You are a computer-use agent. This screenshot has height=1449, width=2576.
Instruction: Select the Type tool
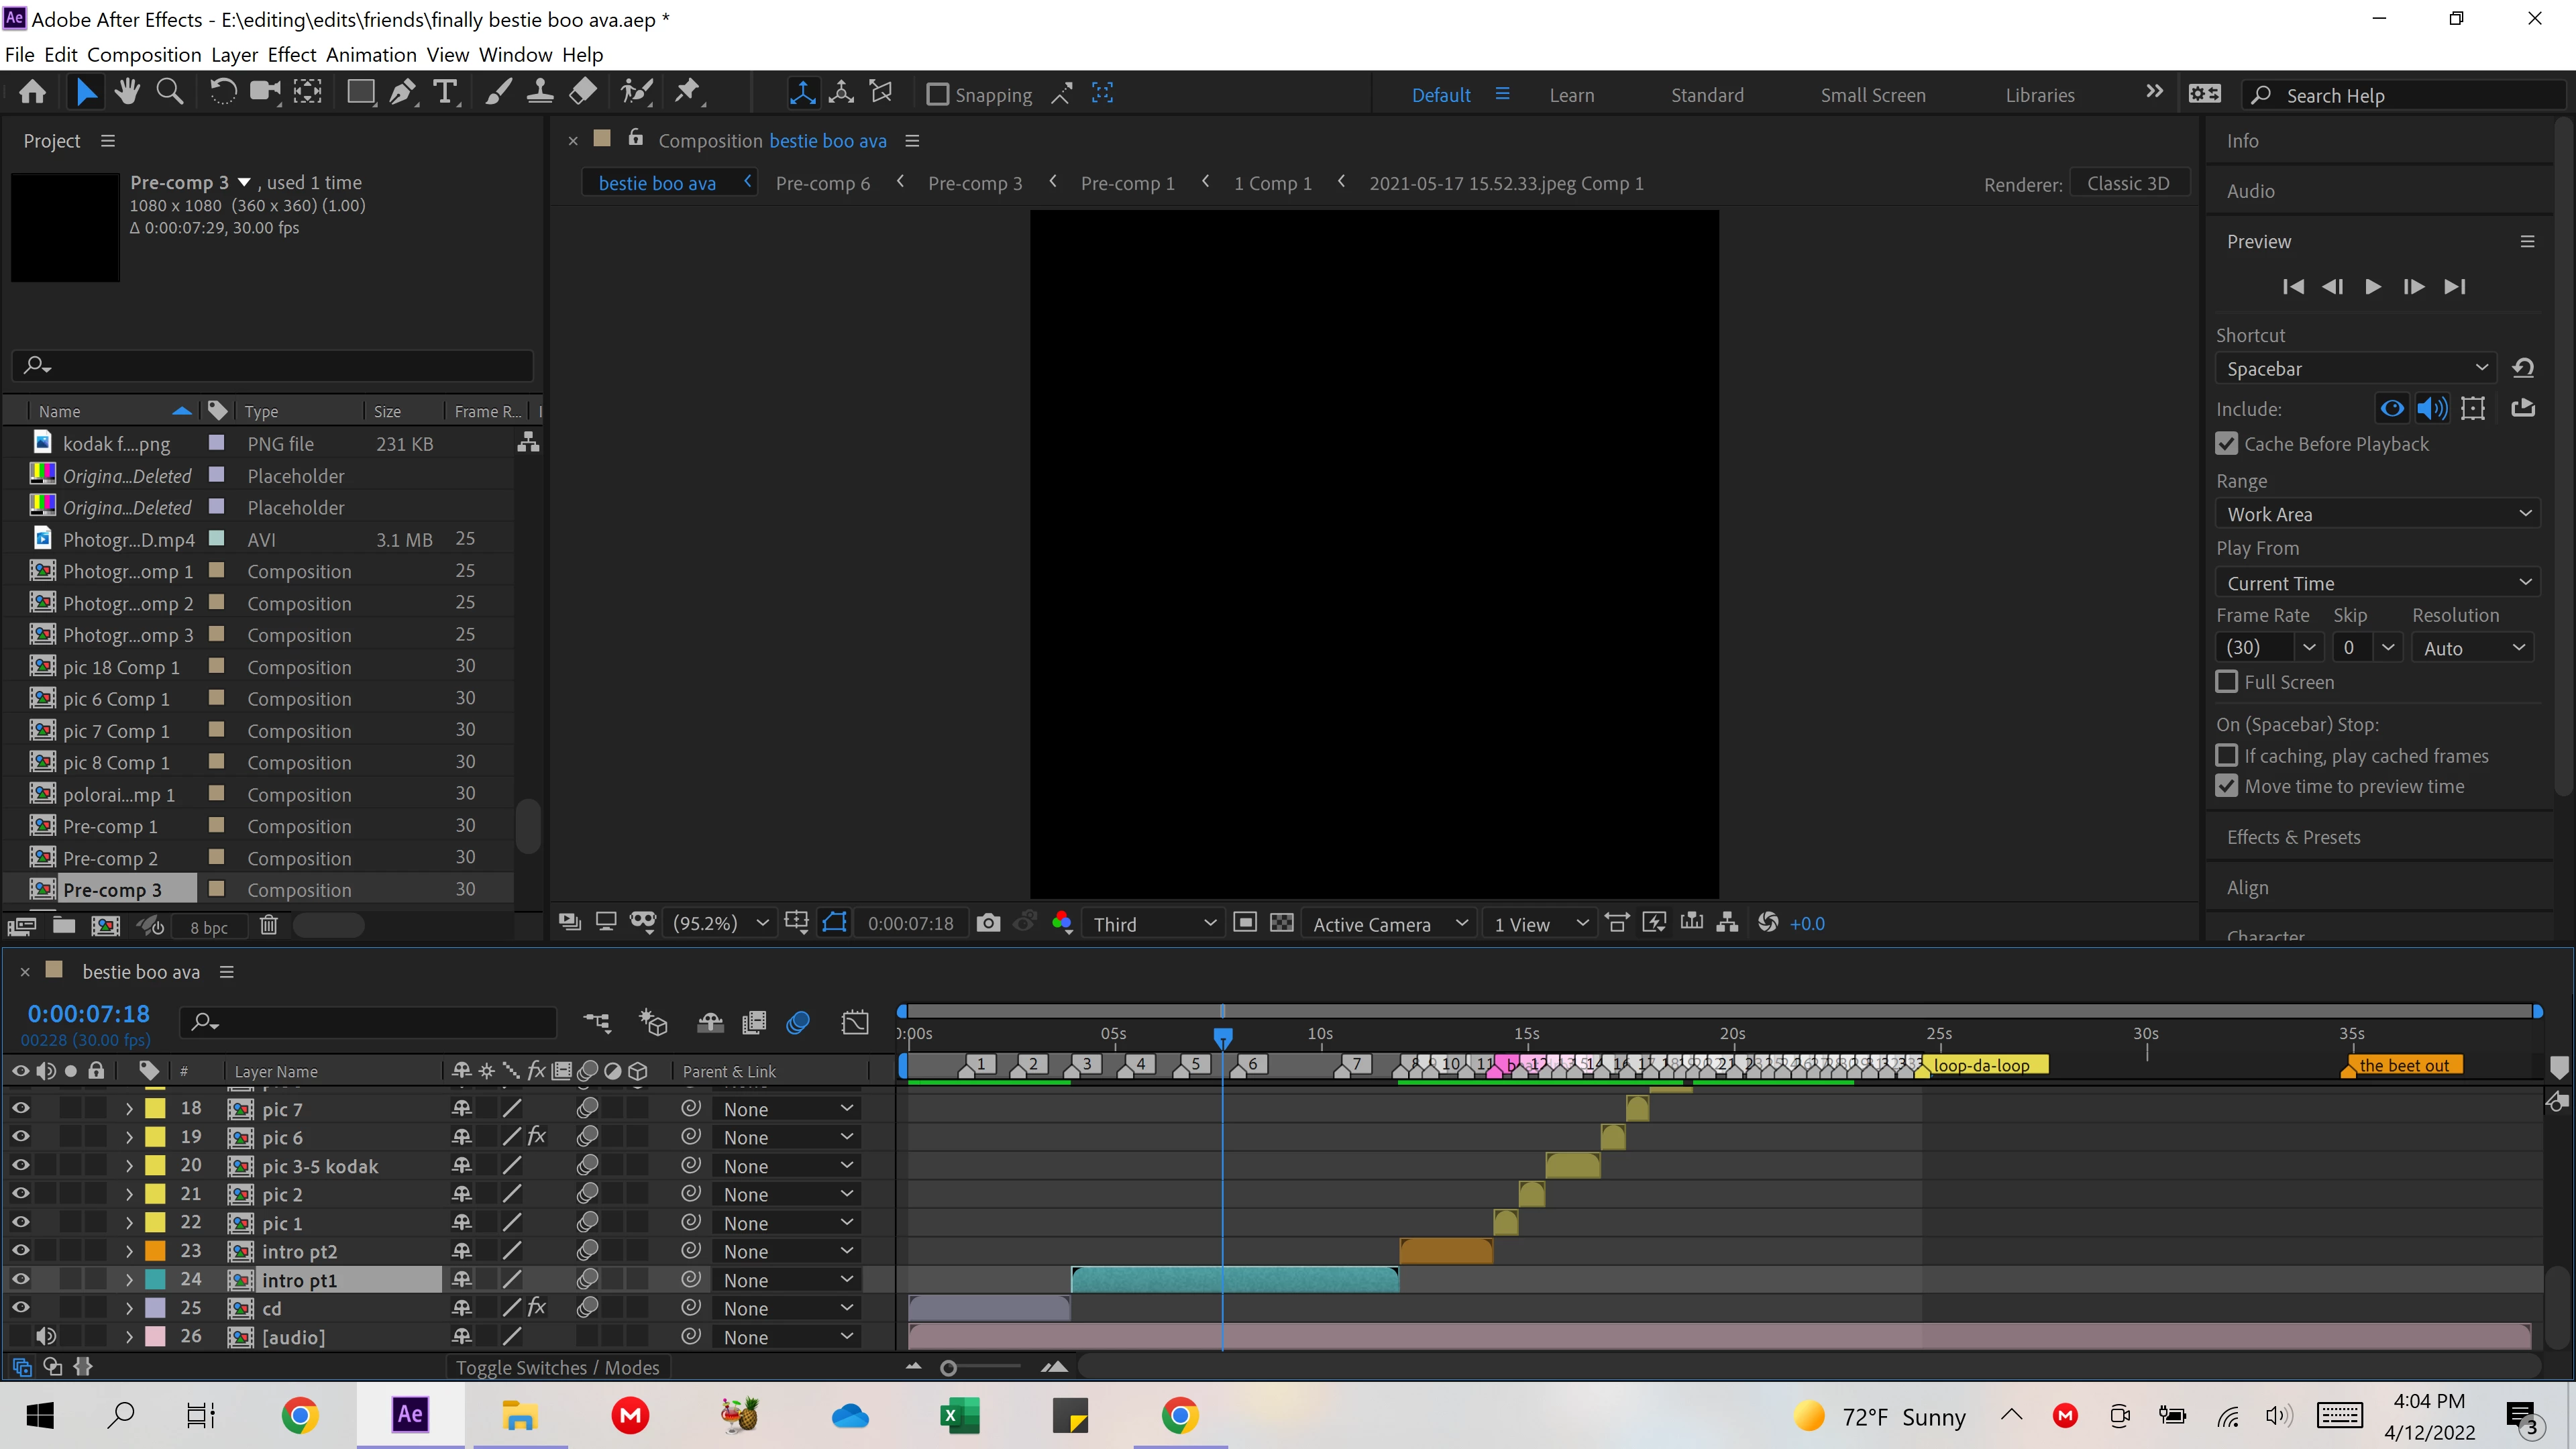(445, 93)
